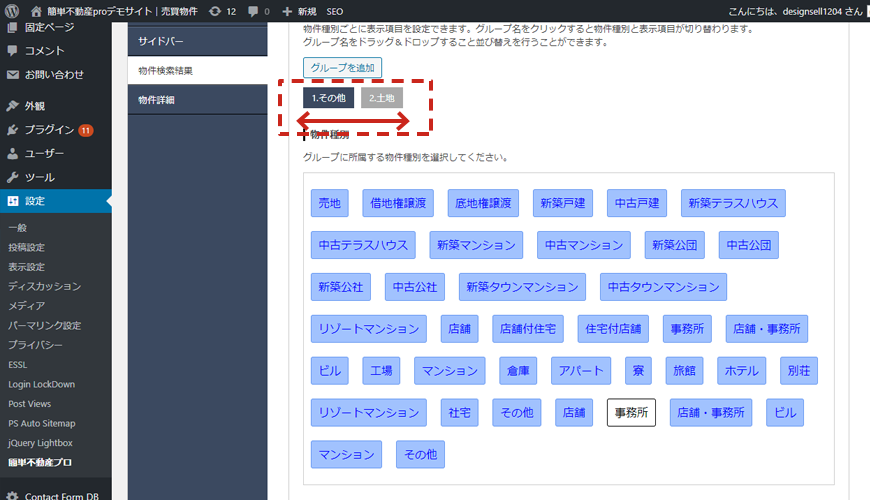Select the white unselected 事務所 tag
Viewport: 870px width, 500px height.
point(631,412)
